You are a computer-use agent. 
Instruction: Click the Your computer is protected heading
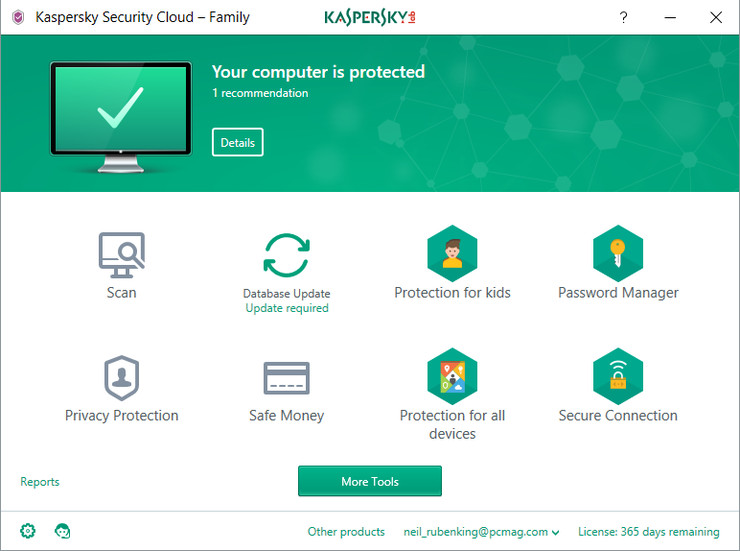pyautogui.click(x=319, y=72)
